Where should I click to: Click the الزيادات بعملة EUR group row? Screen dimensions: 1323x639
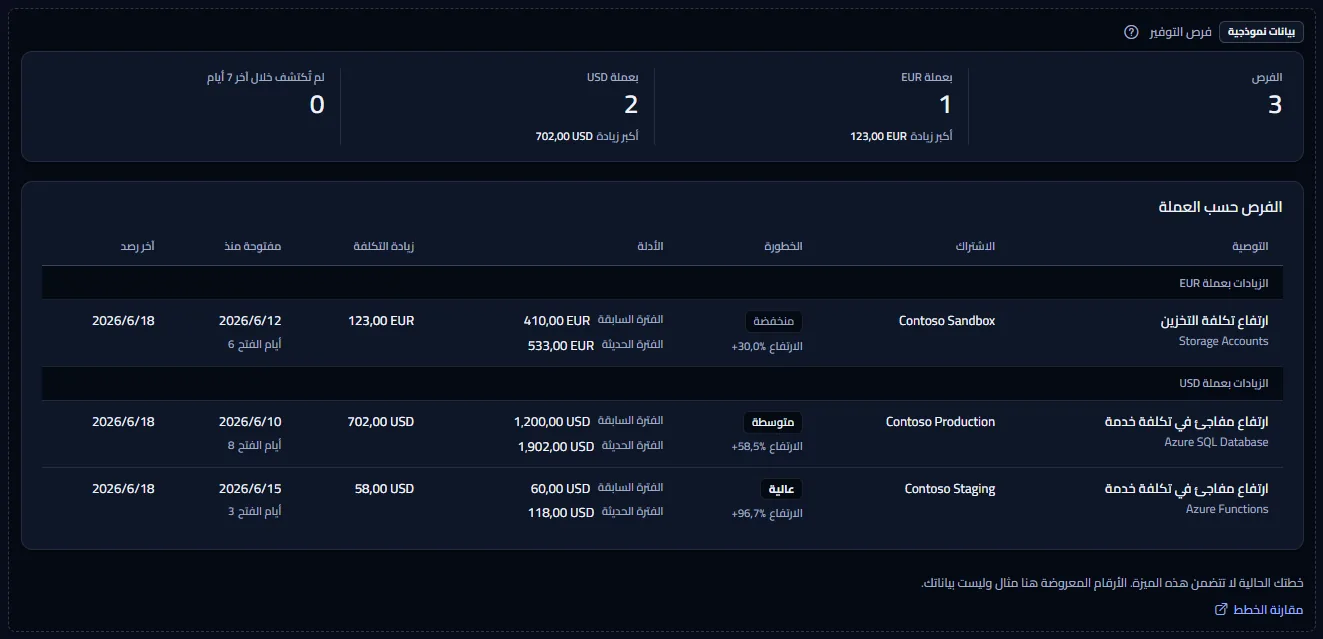pos(662,283)
